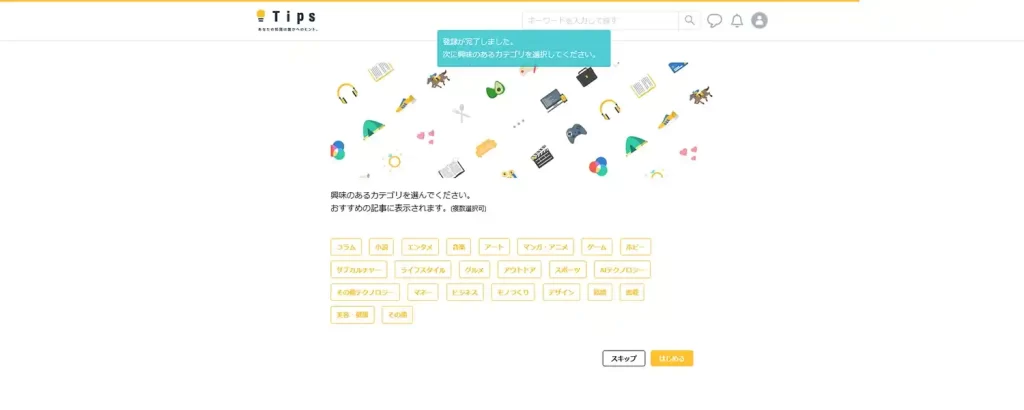1024x410 pixels.
Task: Click the magnifier search icon
Action: (x=690, y=20)
